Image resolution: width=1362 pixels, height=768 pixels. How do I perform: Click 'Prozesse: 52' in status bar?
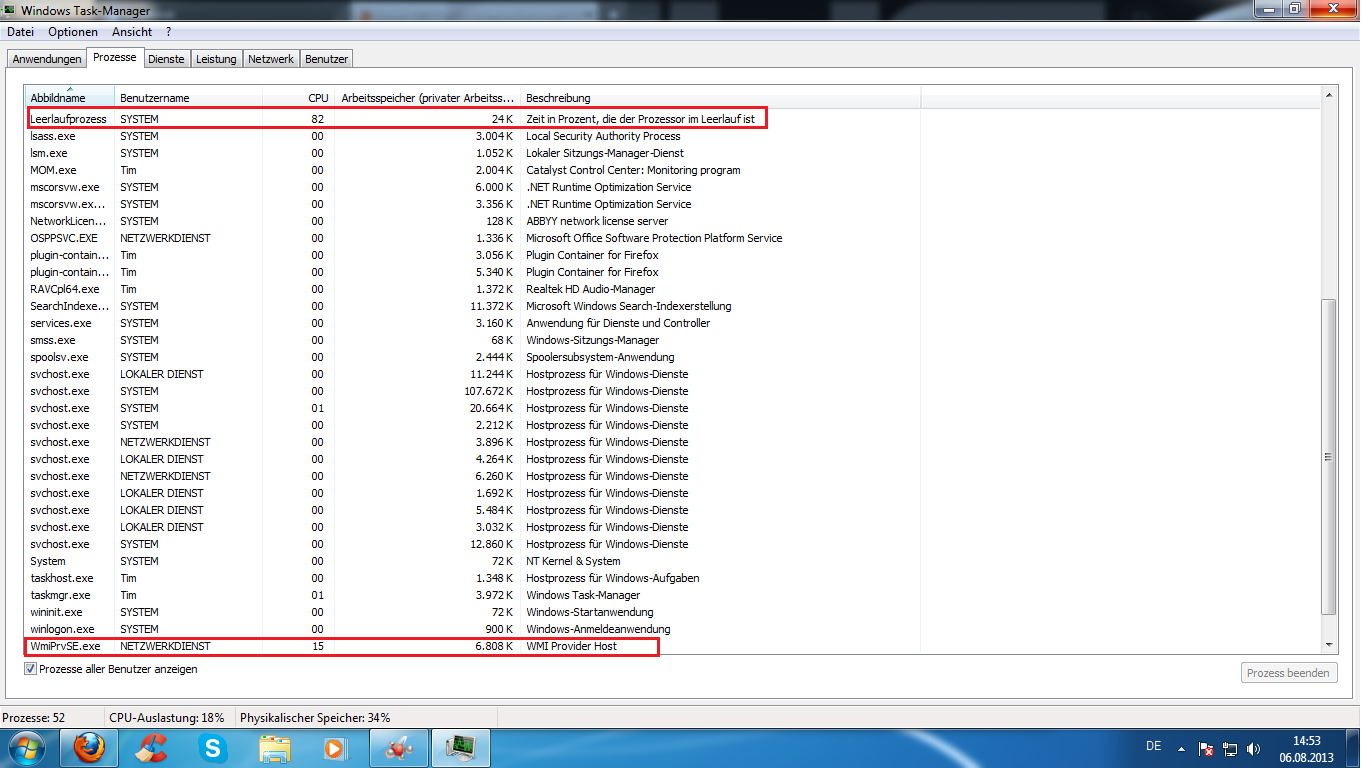pos(34,718)
